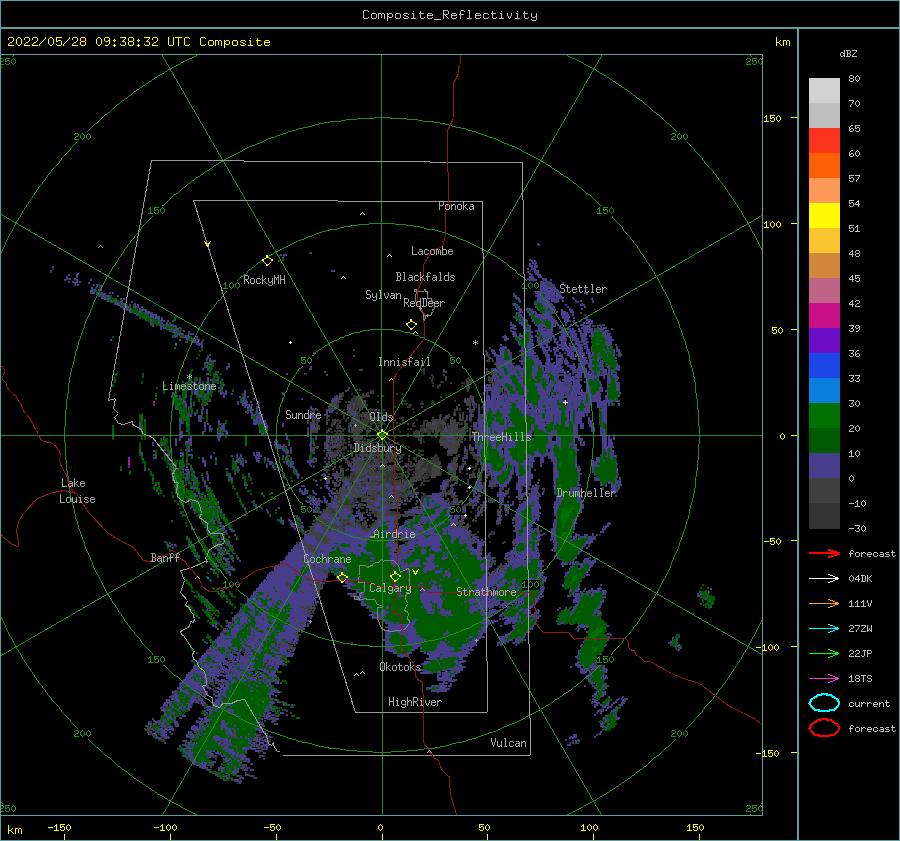Click the Drumheller town label
Viewport: 900px width, 841px height.
(586, 493)
